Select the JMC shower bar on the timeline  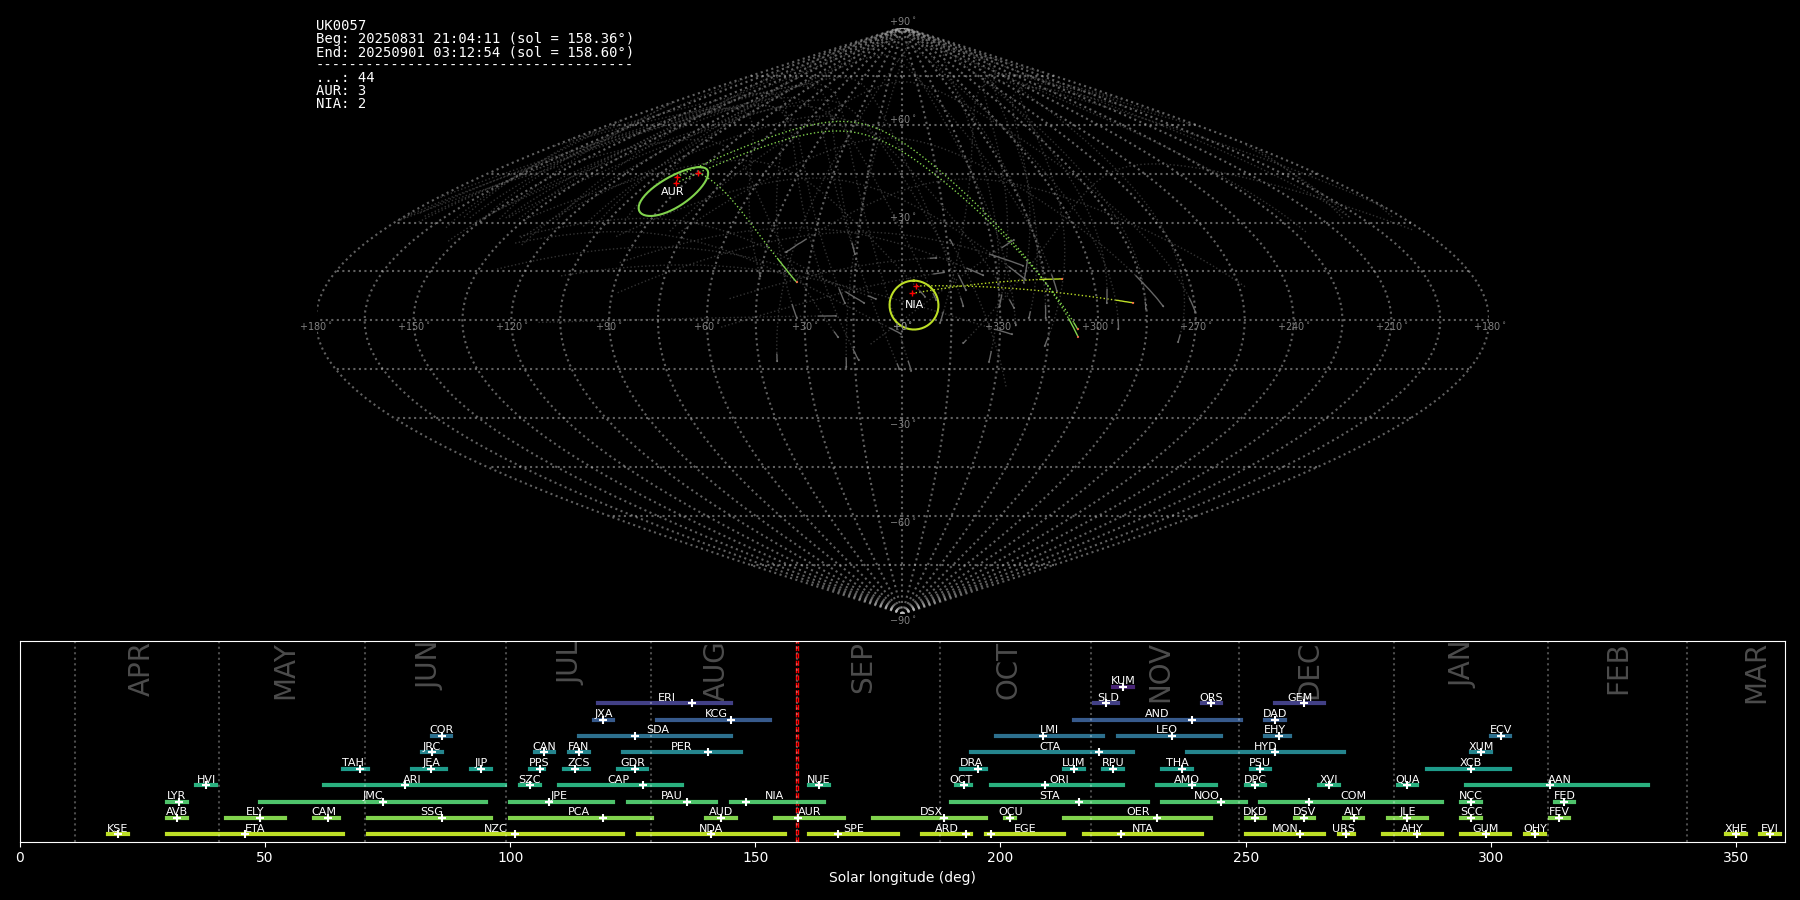(373, 802)
